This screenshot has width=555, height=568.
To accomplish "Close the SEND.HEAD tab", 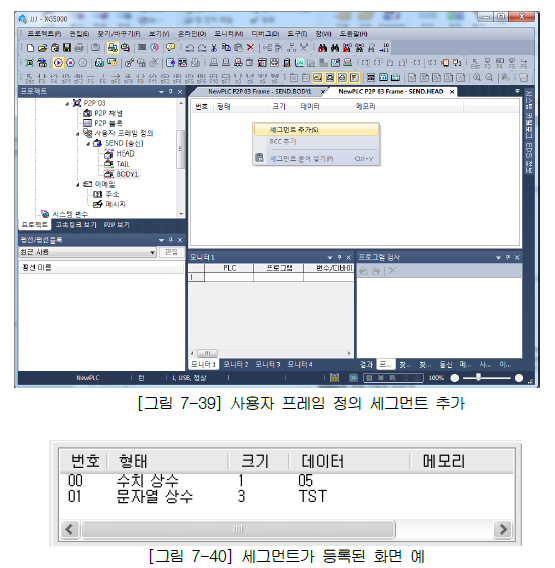I will [x=452, y=92].
